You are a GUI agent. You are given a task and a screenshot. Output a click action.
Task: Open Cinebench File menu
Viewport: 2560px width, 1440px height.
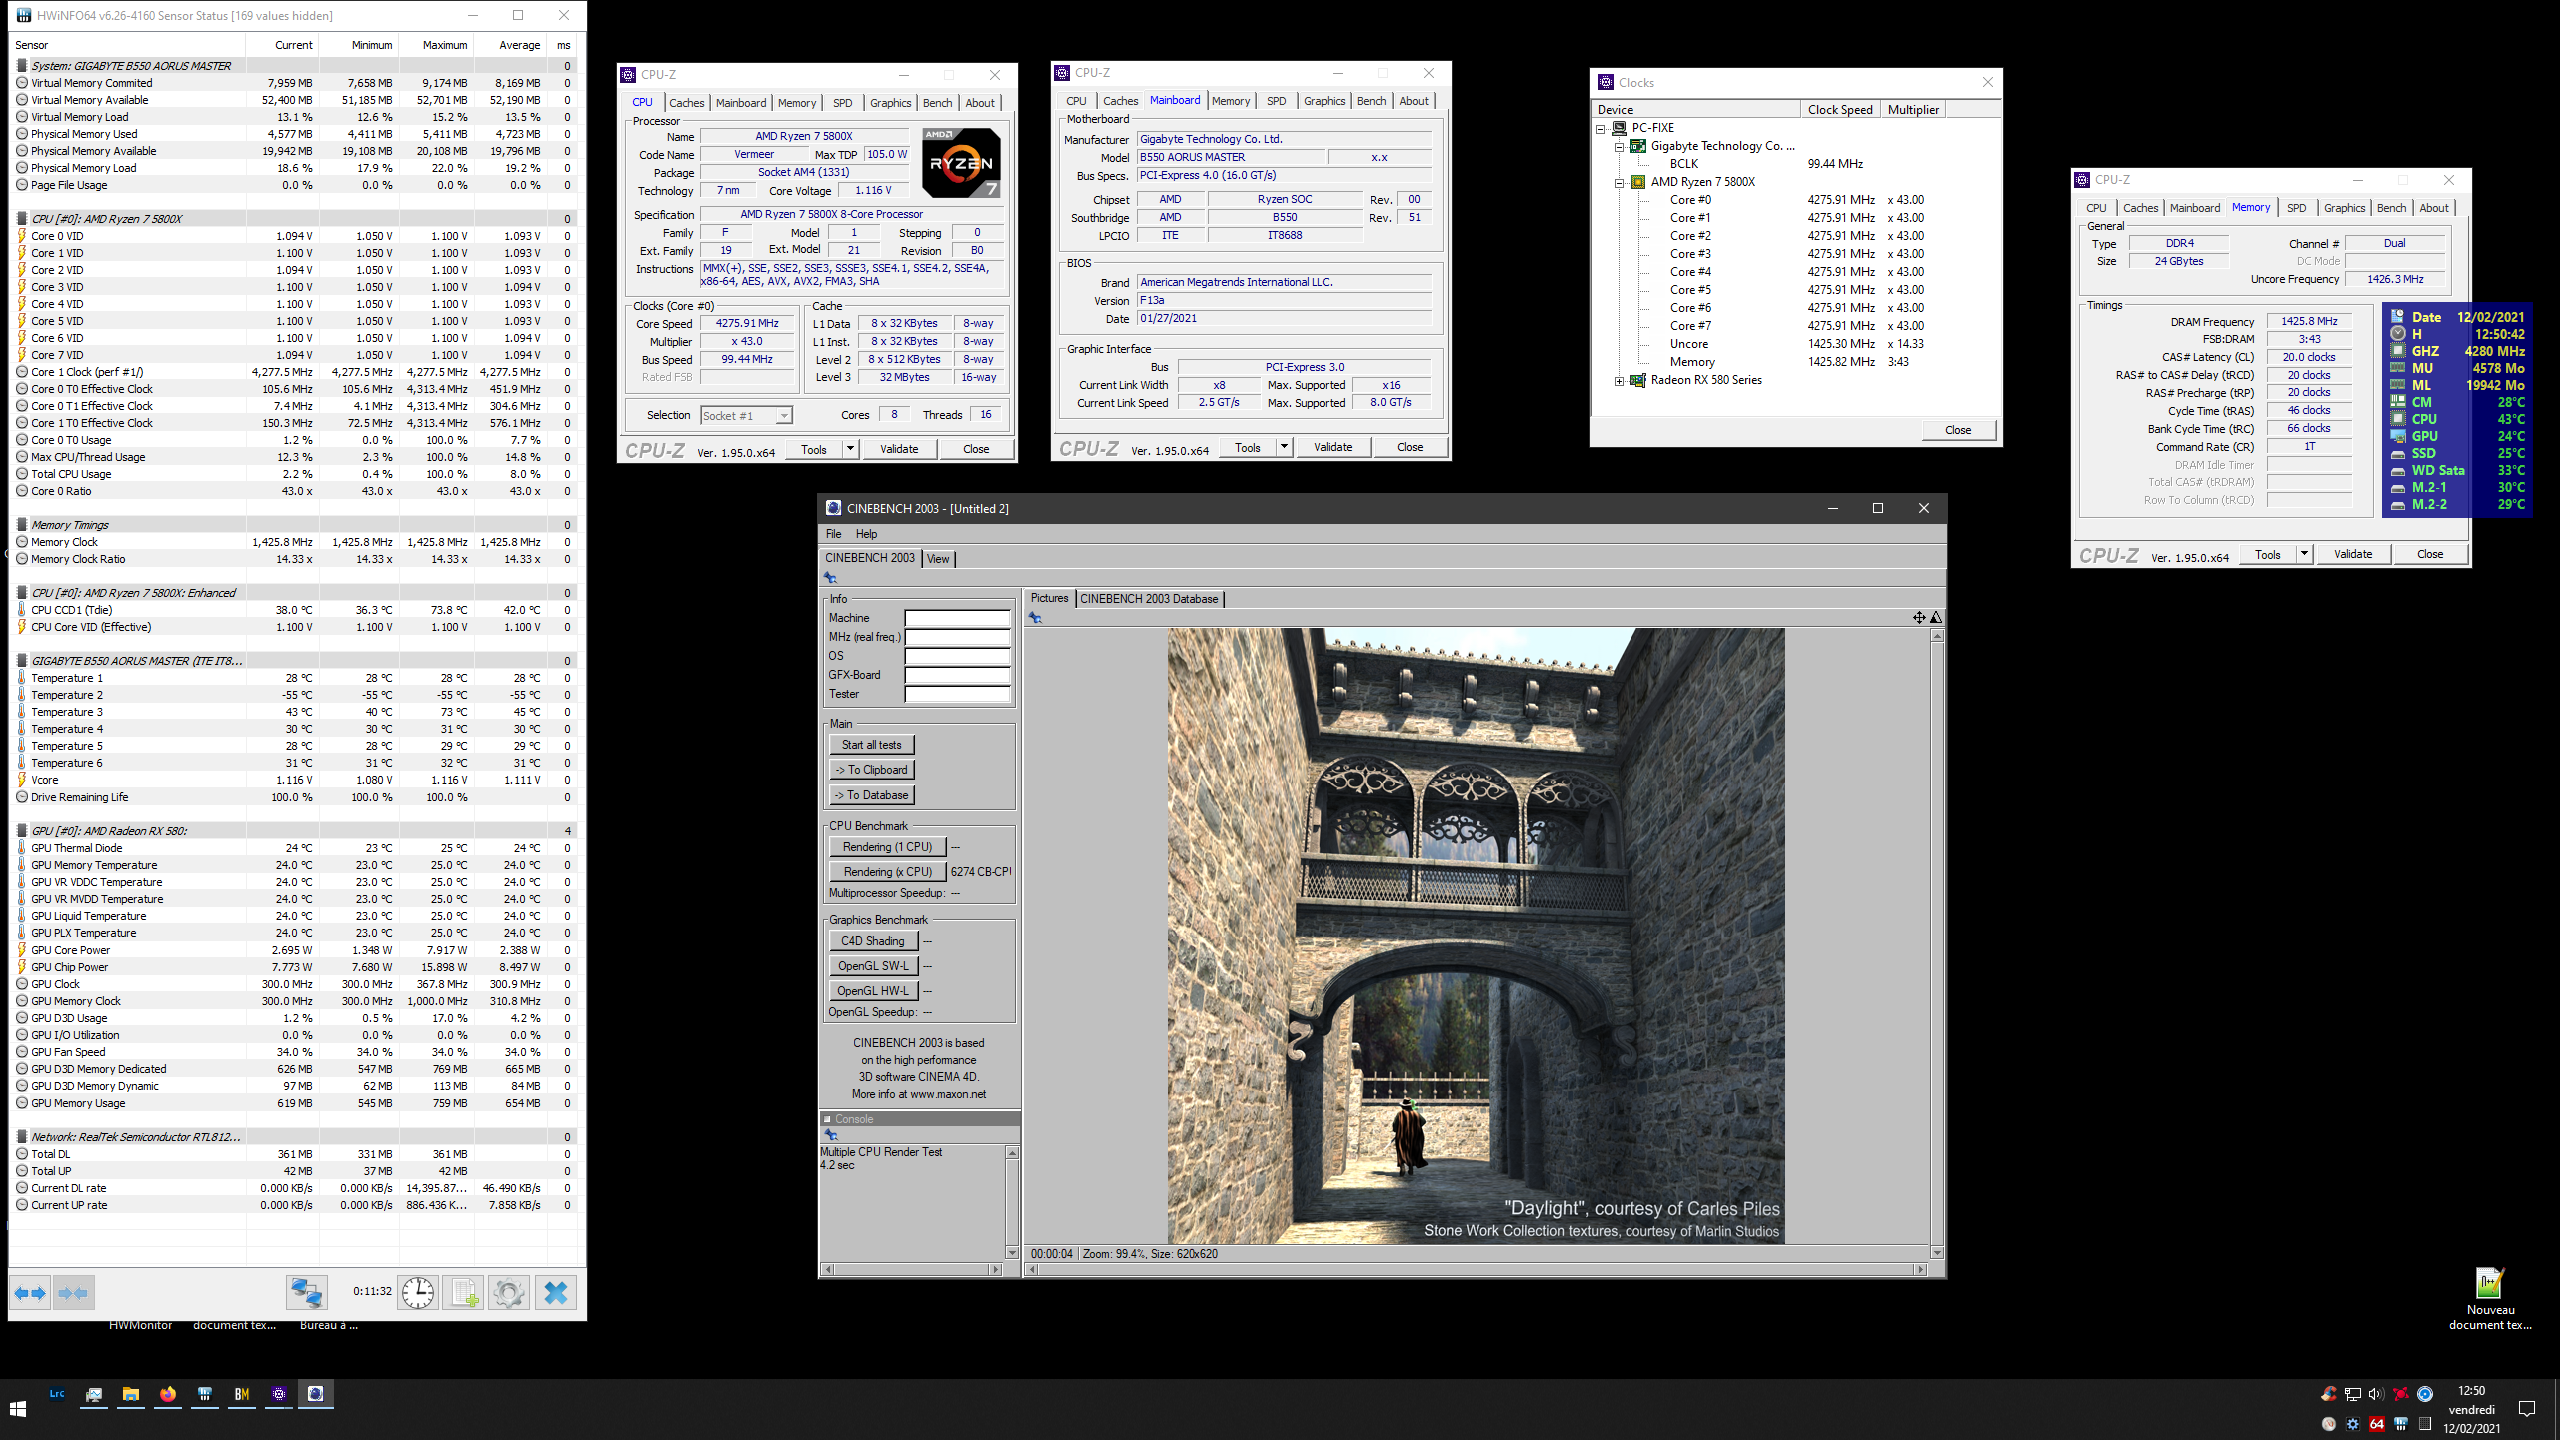pos(834,534)
